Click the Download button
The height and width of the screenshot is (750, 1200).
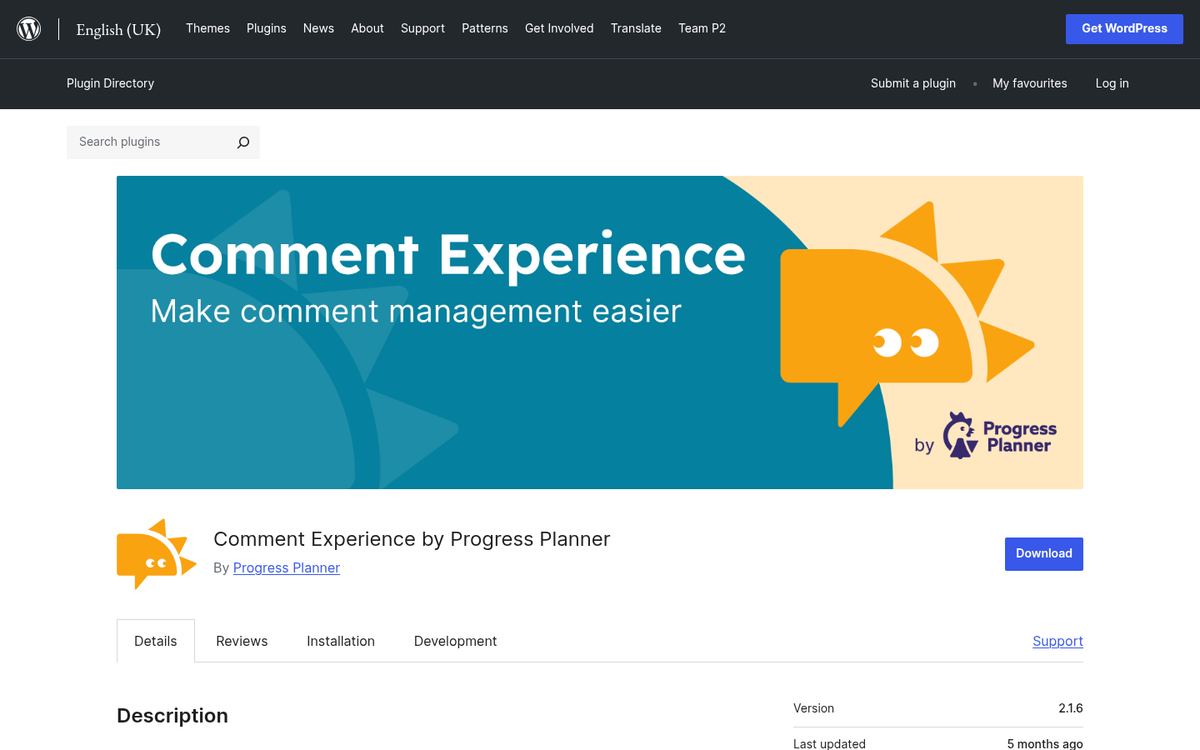click(x=1044, y=553)
